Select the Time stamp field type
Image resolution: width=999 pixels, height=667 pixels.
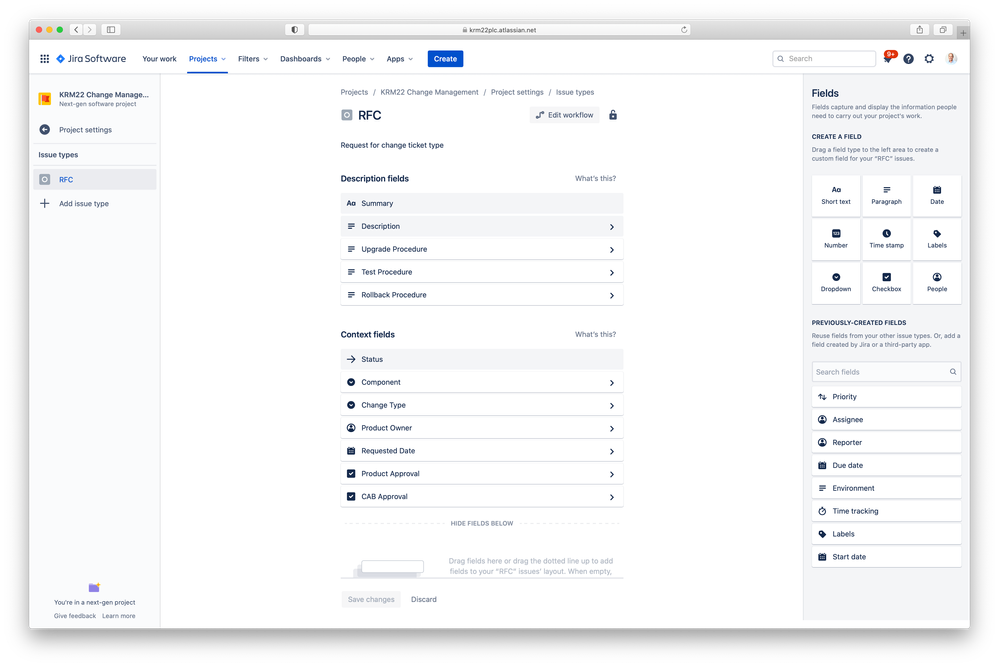886,239
